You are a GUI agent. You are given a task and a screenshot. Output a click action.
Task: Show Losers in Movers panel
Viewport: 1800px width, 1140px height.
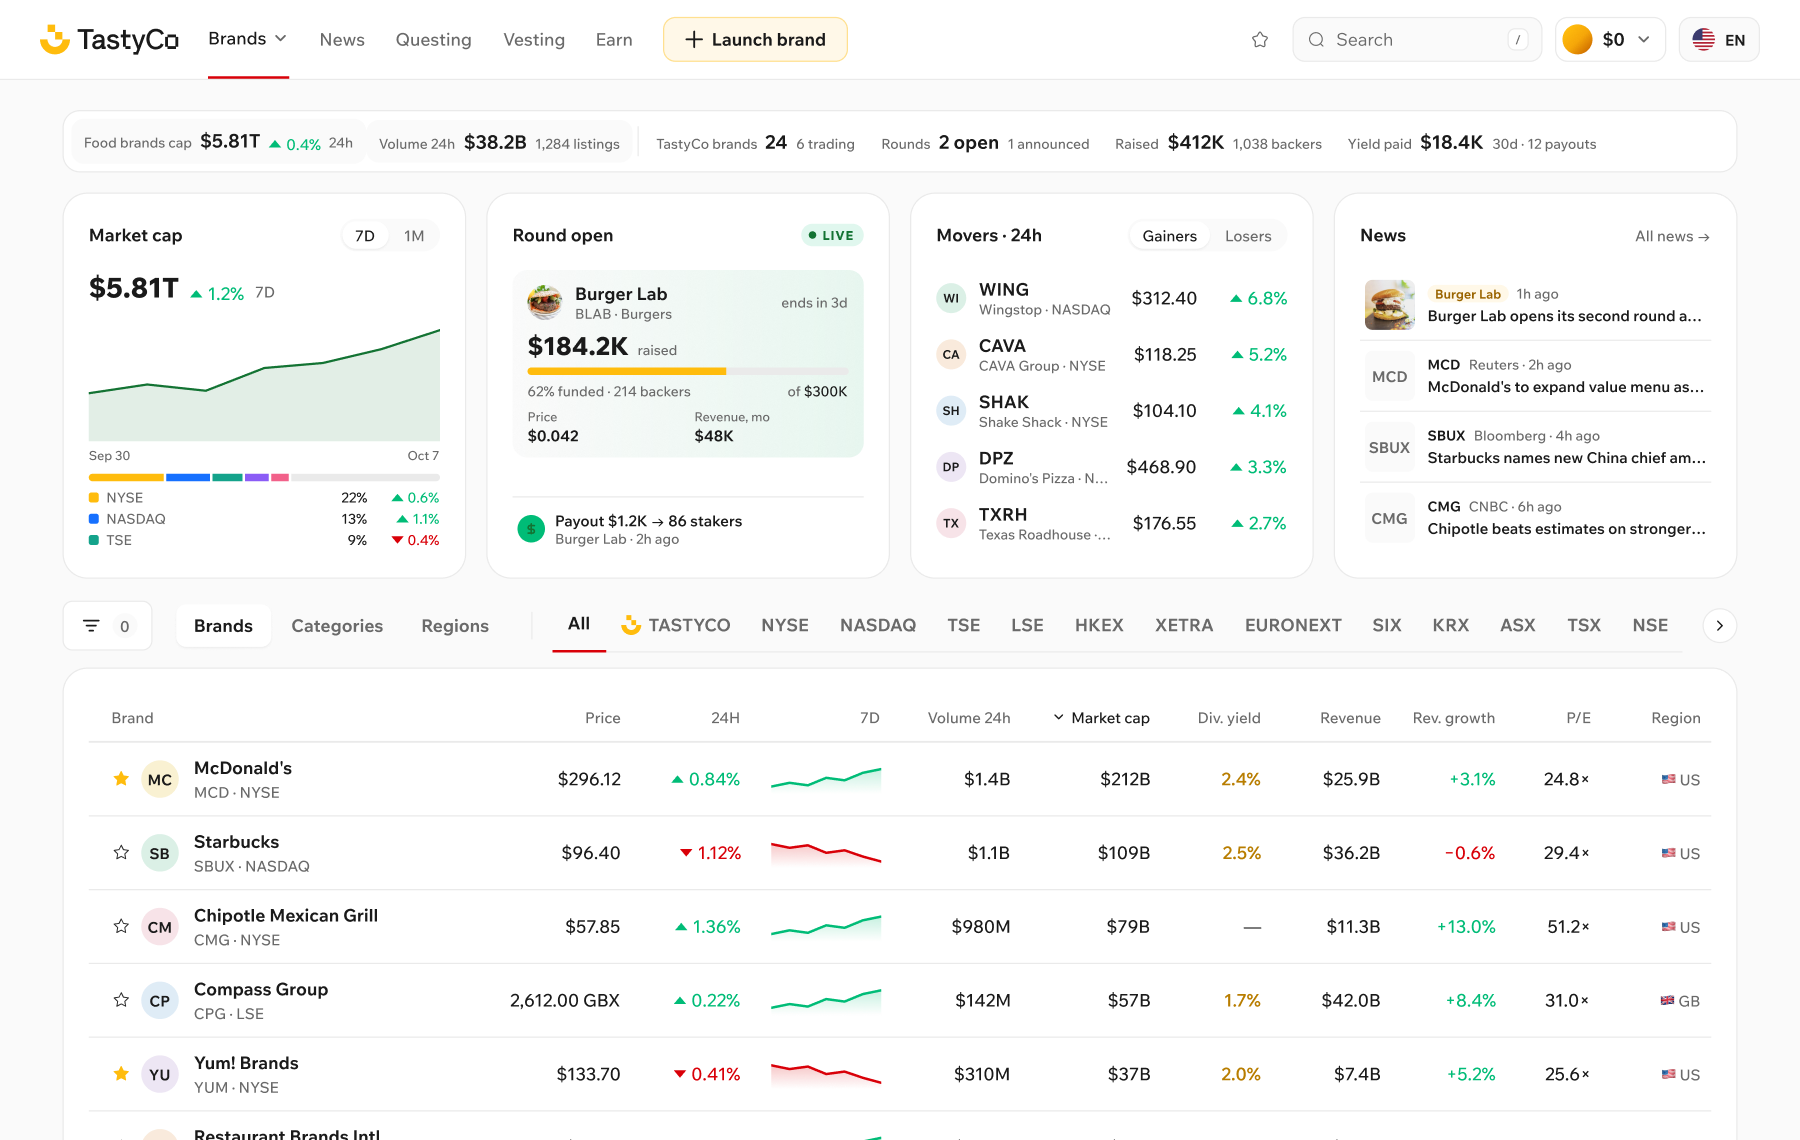point(1248,236)
